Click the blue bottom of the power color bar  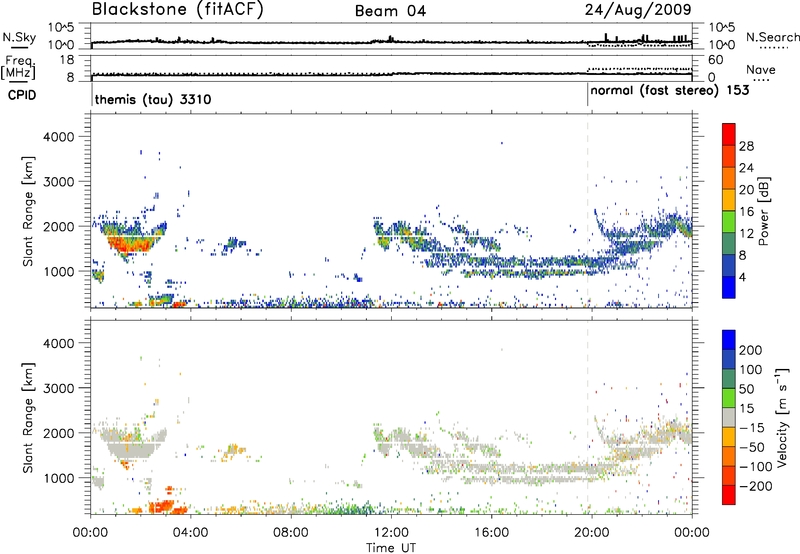click(729, 287)
